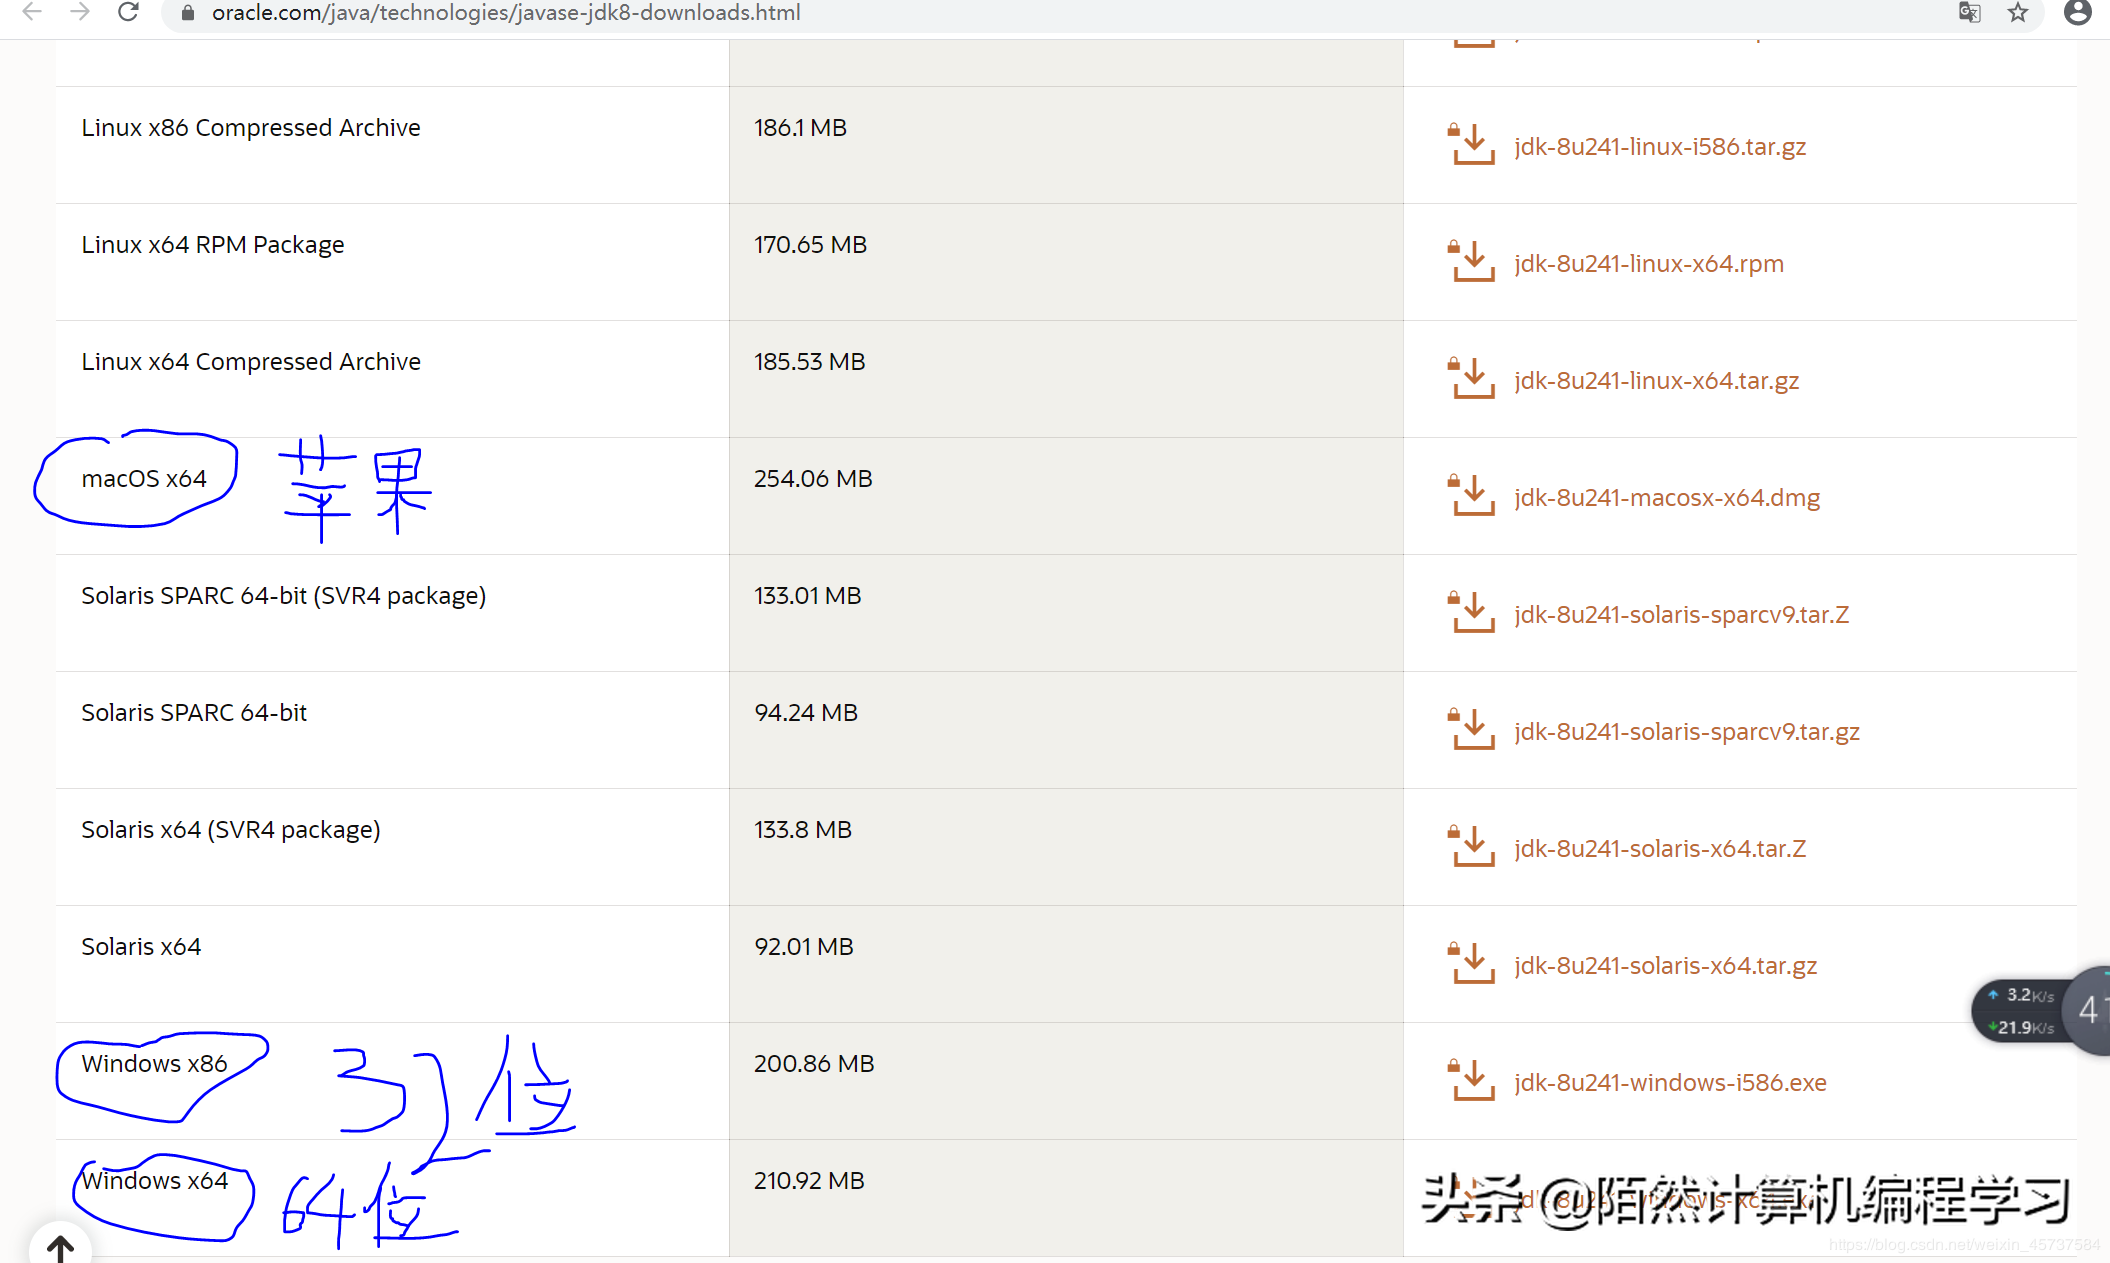Screen dimensions: 2110x1263
Task: Open the jdk-8u241-solaris-sparcv9.tar.gz link
Action: click(1687, 731)
